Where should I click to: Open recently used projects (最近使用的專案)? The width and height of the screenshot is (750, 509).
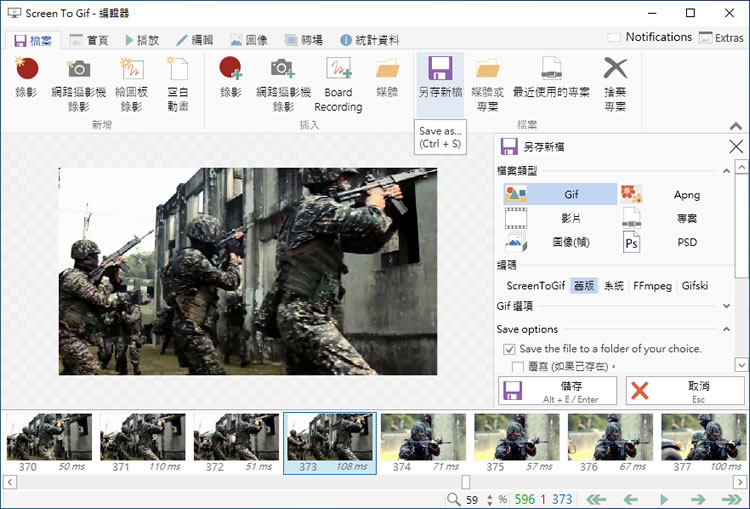pyautogui.click(x=551, y=78)
